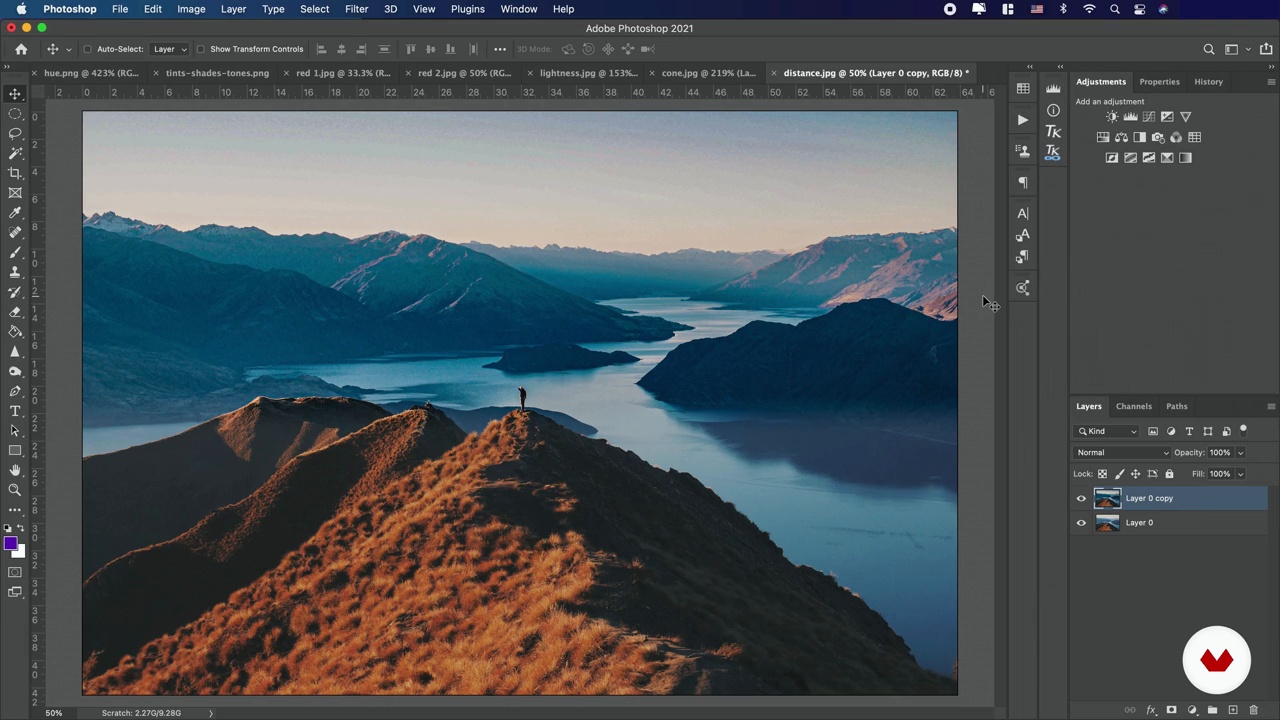Select the Brush tool
Image resolution: width=1280 pixels, height=720 pixels.
[15, 252]
